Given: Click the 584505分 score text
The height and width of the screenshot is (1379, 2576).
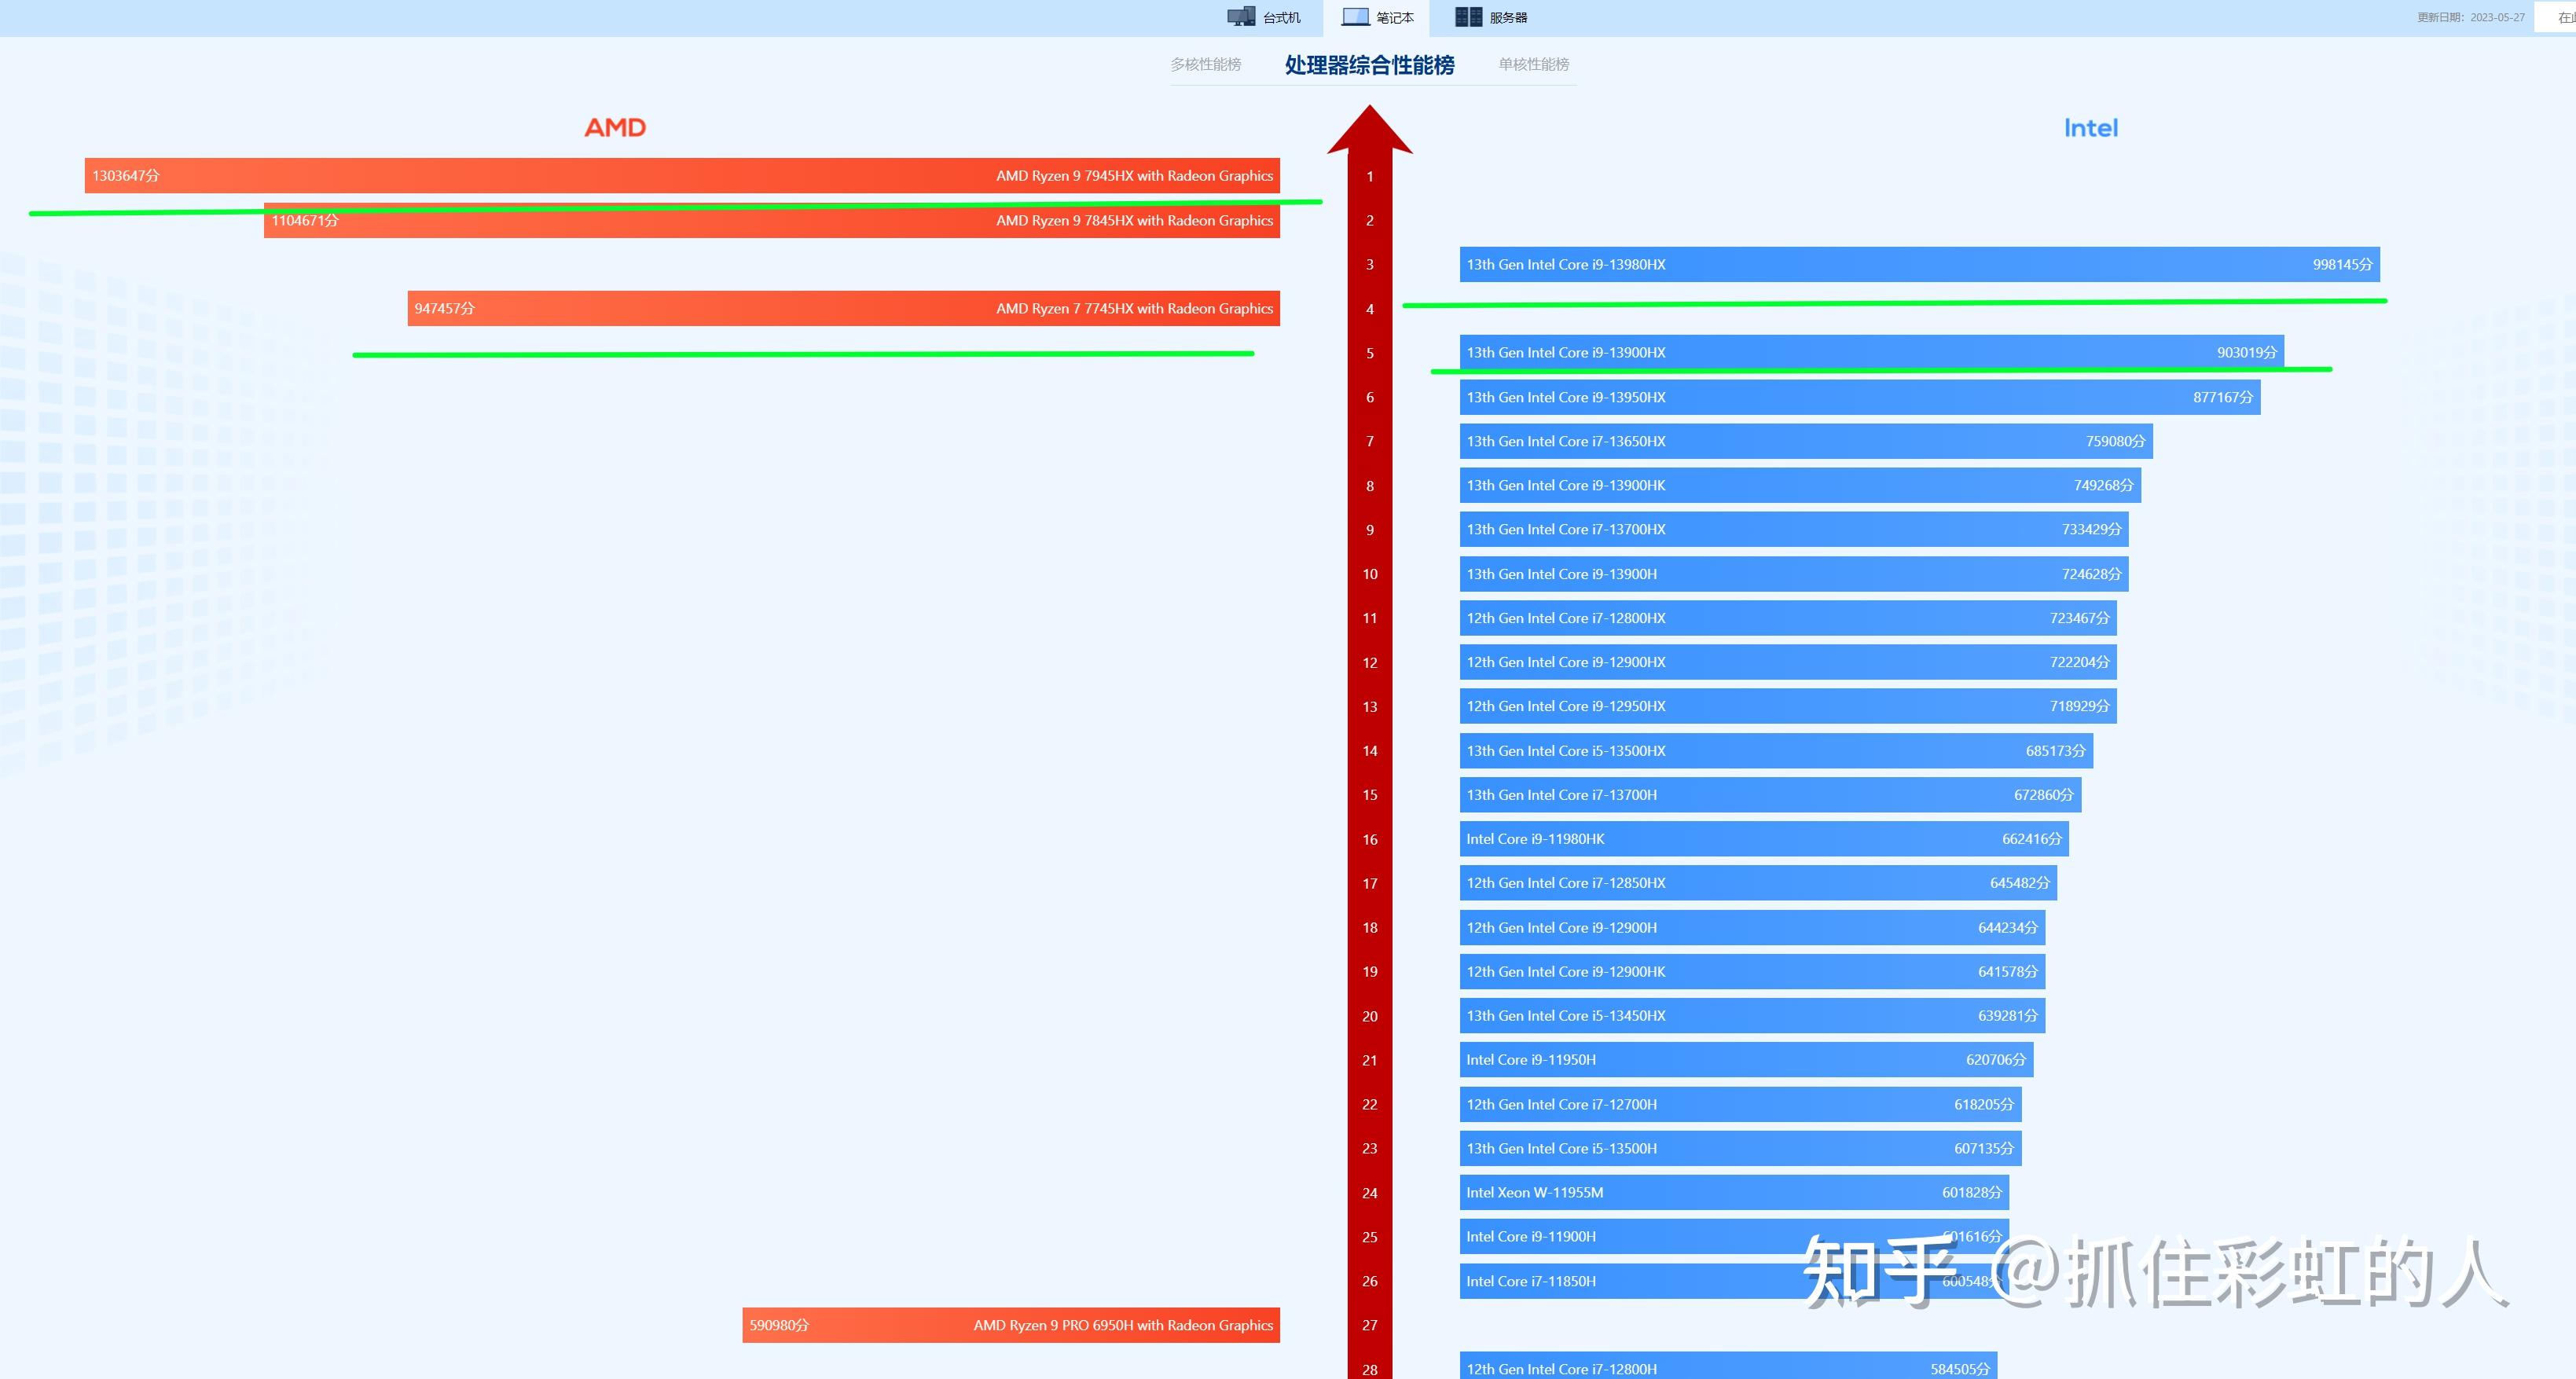Looking at the screenshot, I should tap(1960, 1369).
